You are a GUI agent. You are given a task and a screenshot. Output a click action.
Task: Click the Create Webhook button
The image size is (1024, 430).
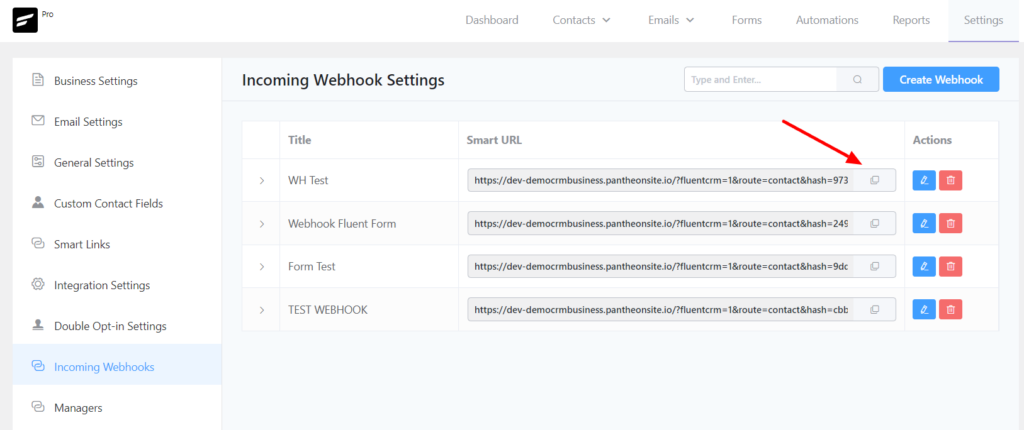tap(940, 80)
